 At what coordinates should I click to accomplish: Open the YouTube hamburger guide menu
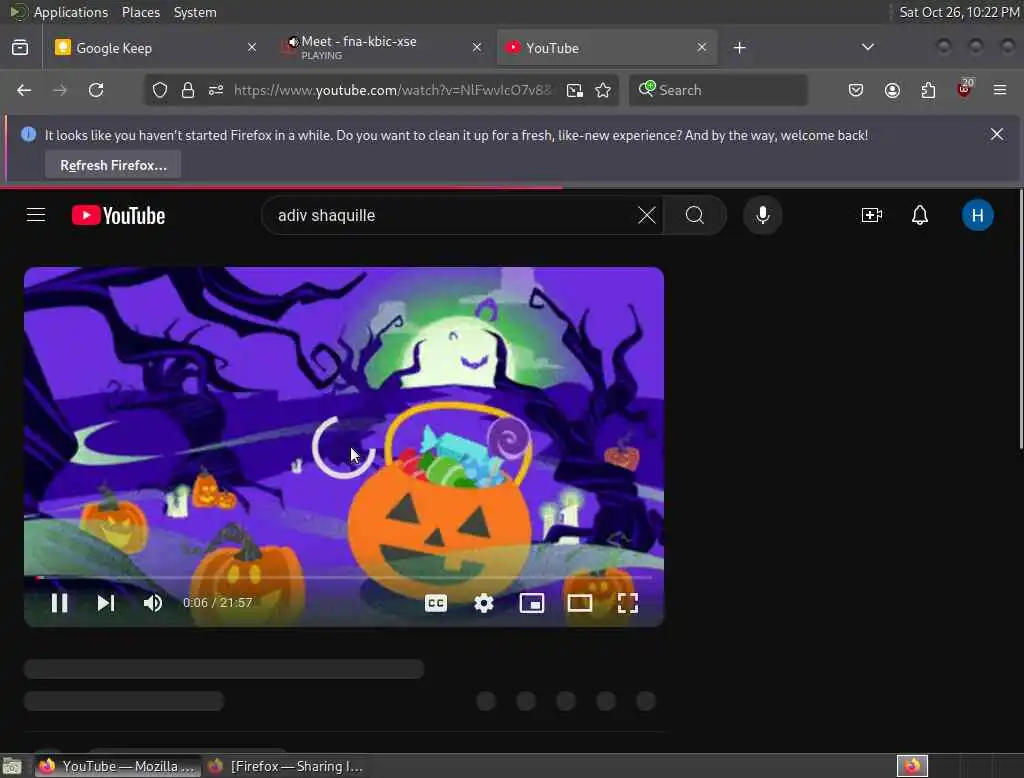point(36,215)
